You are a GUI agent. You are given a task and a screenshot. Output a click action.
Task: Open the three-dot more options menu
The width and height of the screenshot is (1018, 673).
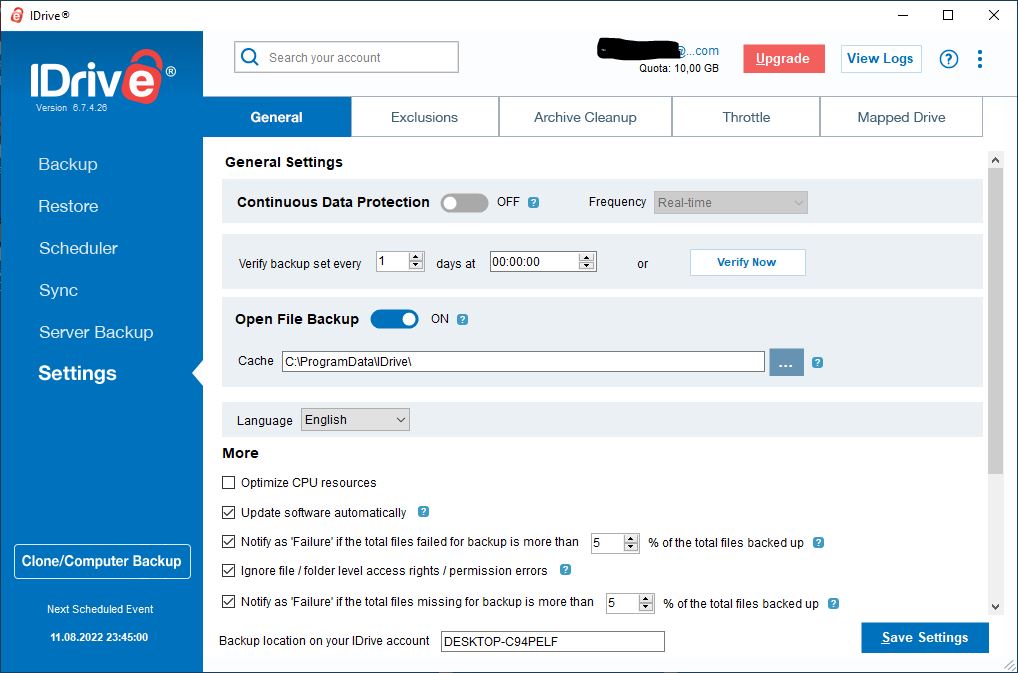[980, 59]
